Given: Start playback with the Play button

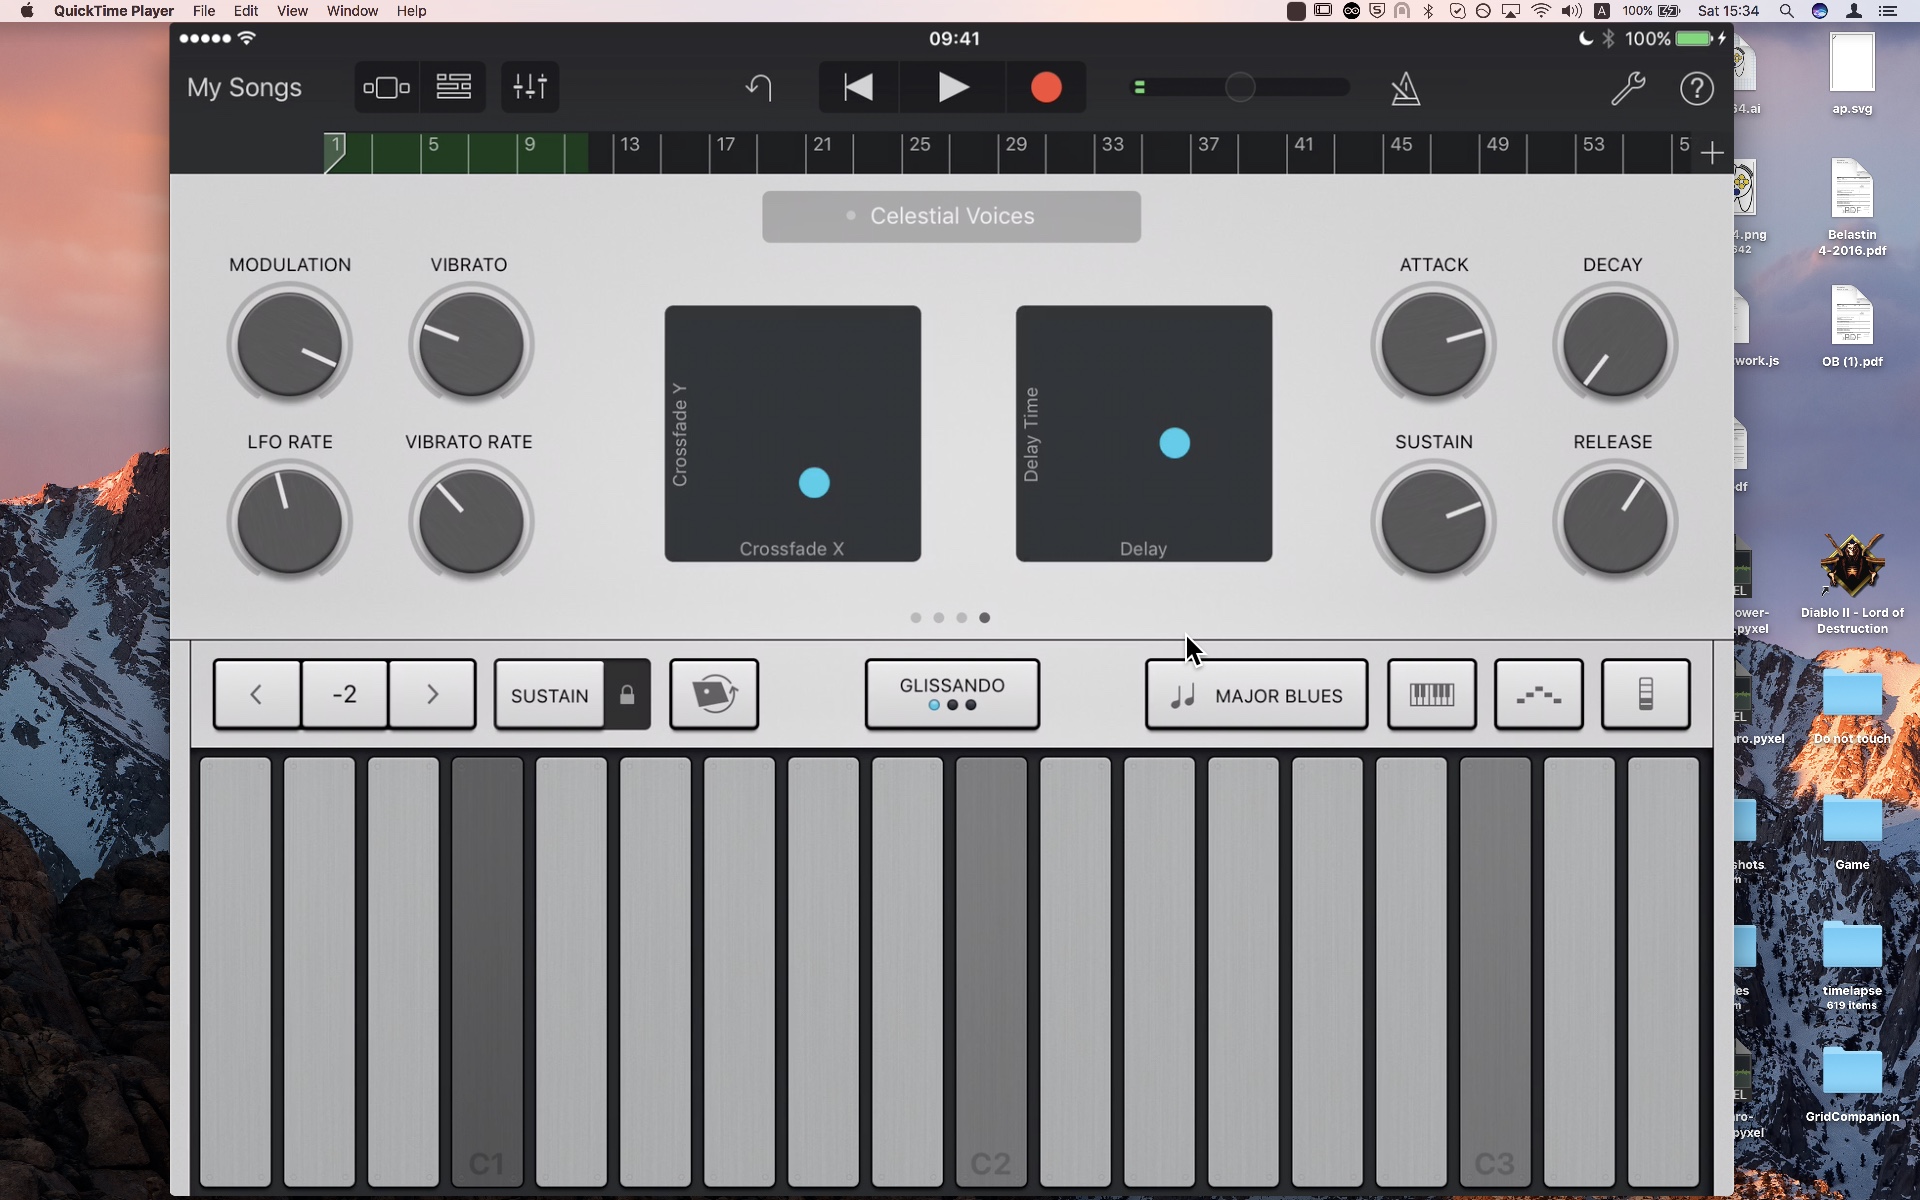Looking at the screenshot, I should pyautogui.click(x=953, y=87).
